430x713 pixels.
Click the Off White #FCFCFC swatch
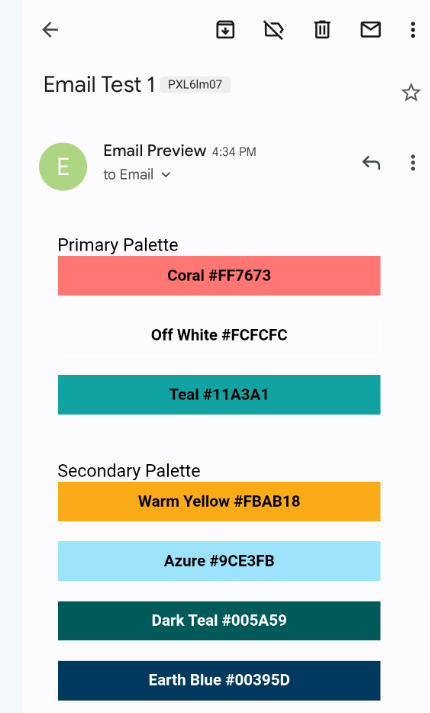point(219,335)
